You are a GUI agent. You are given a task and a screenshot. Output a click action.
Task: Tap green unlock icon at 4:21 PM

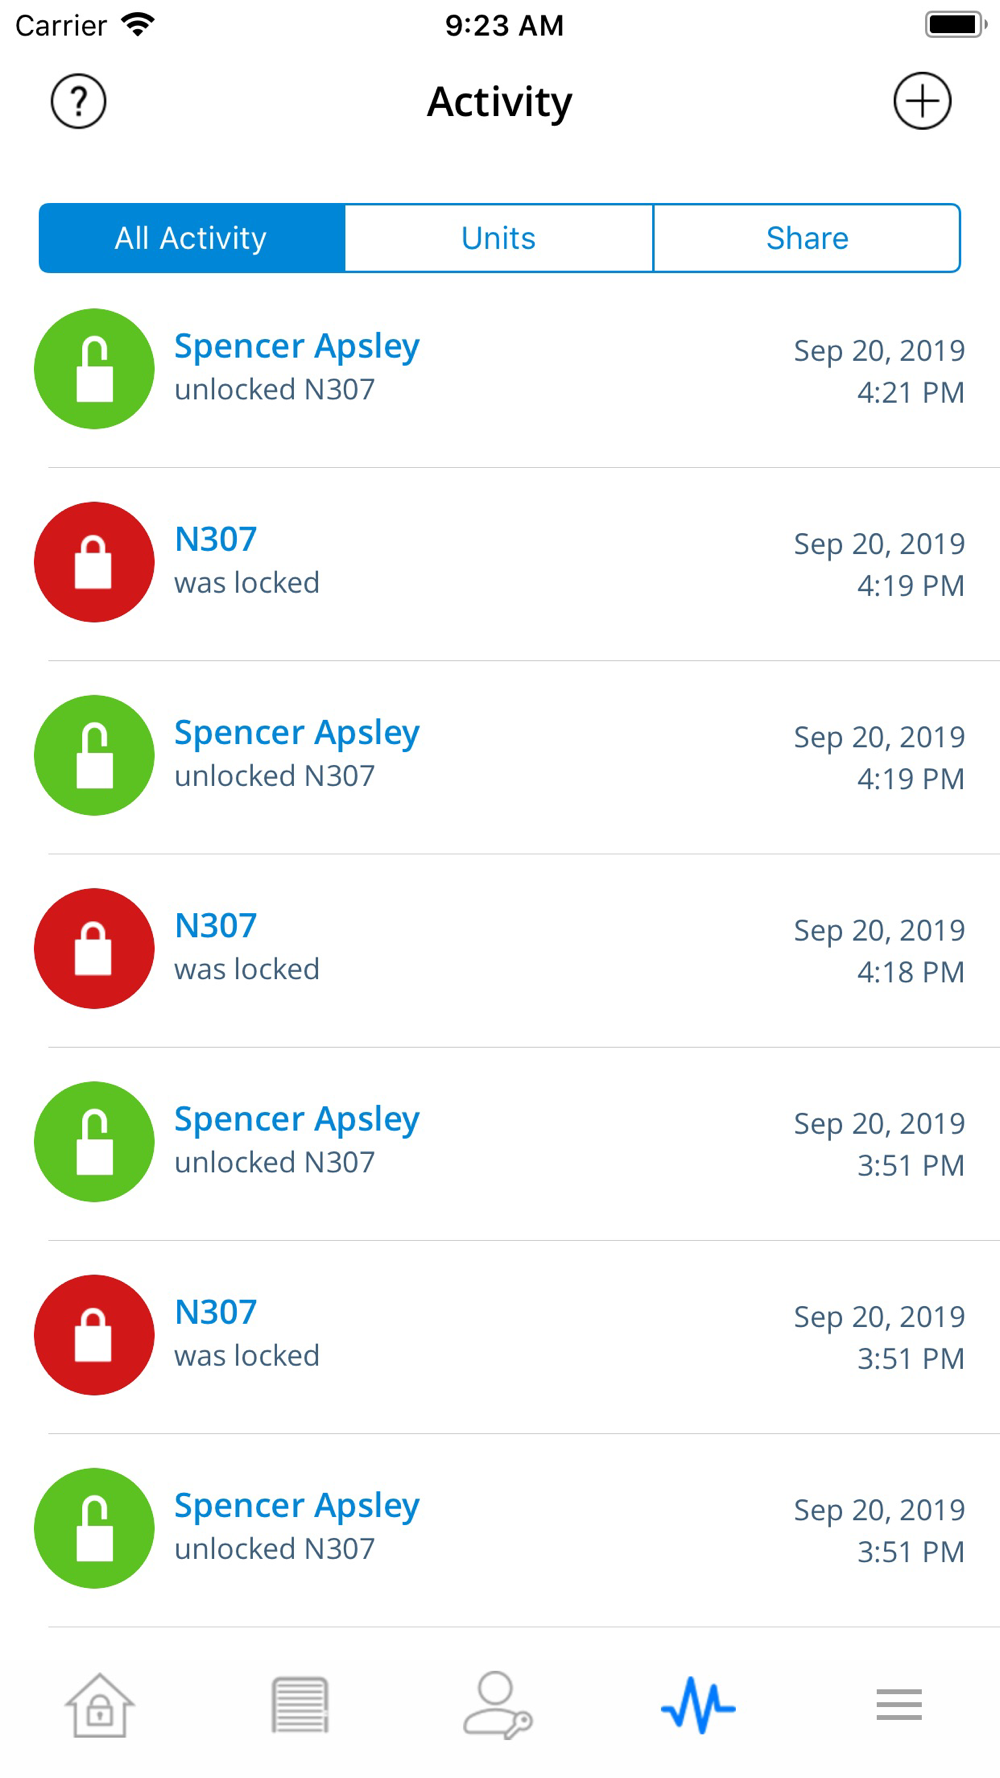pos(94,369)
